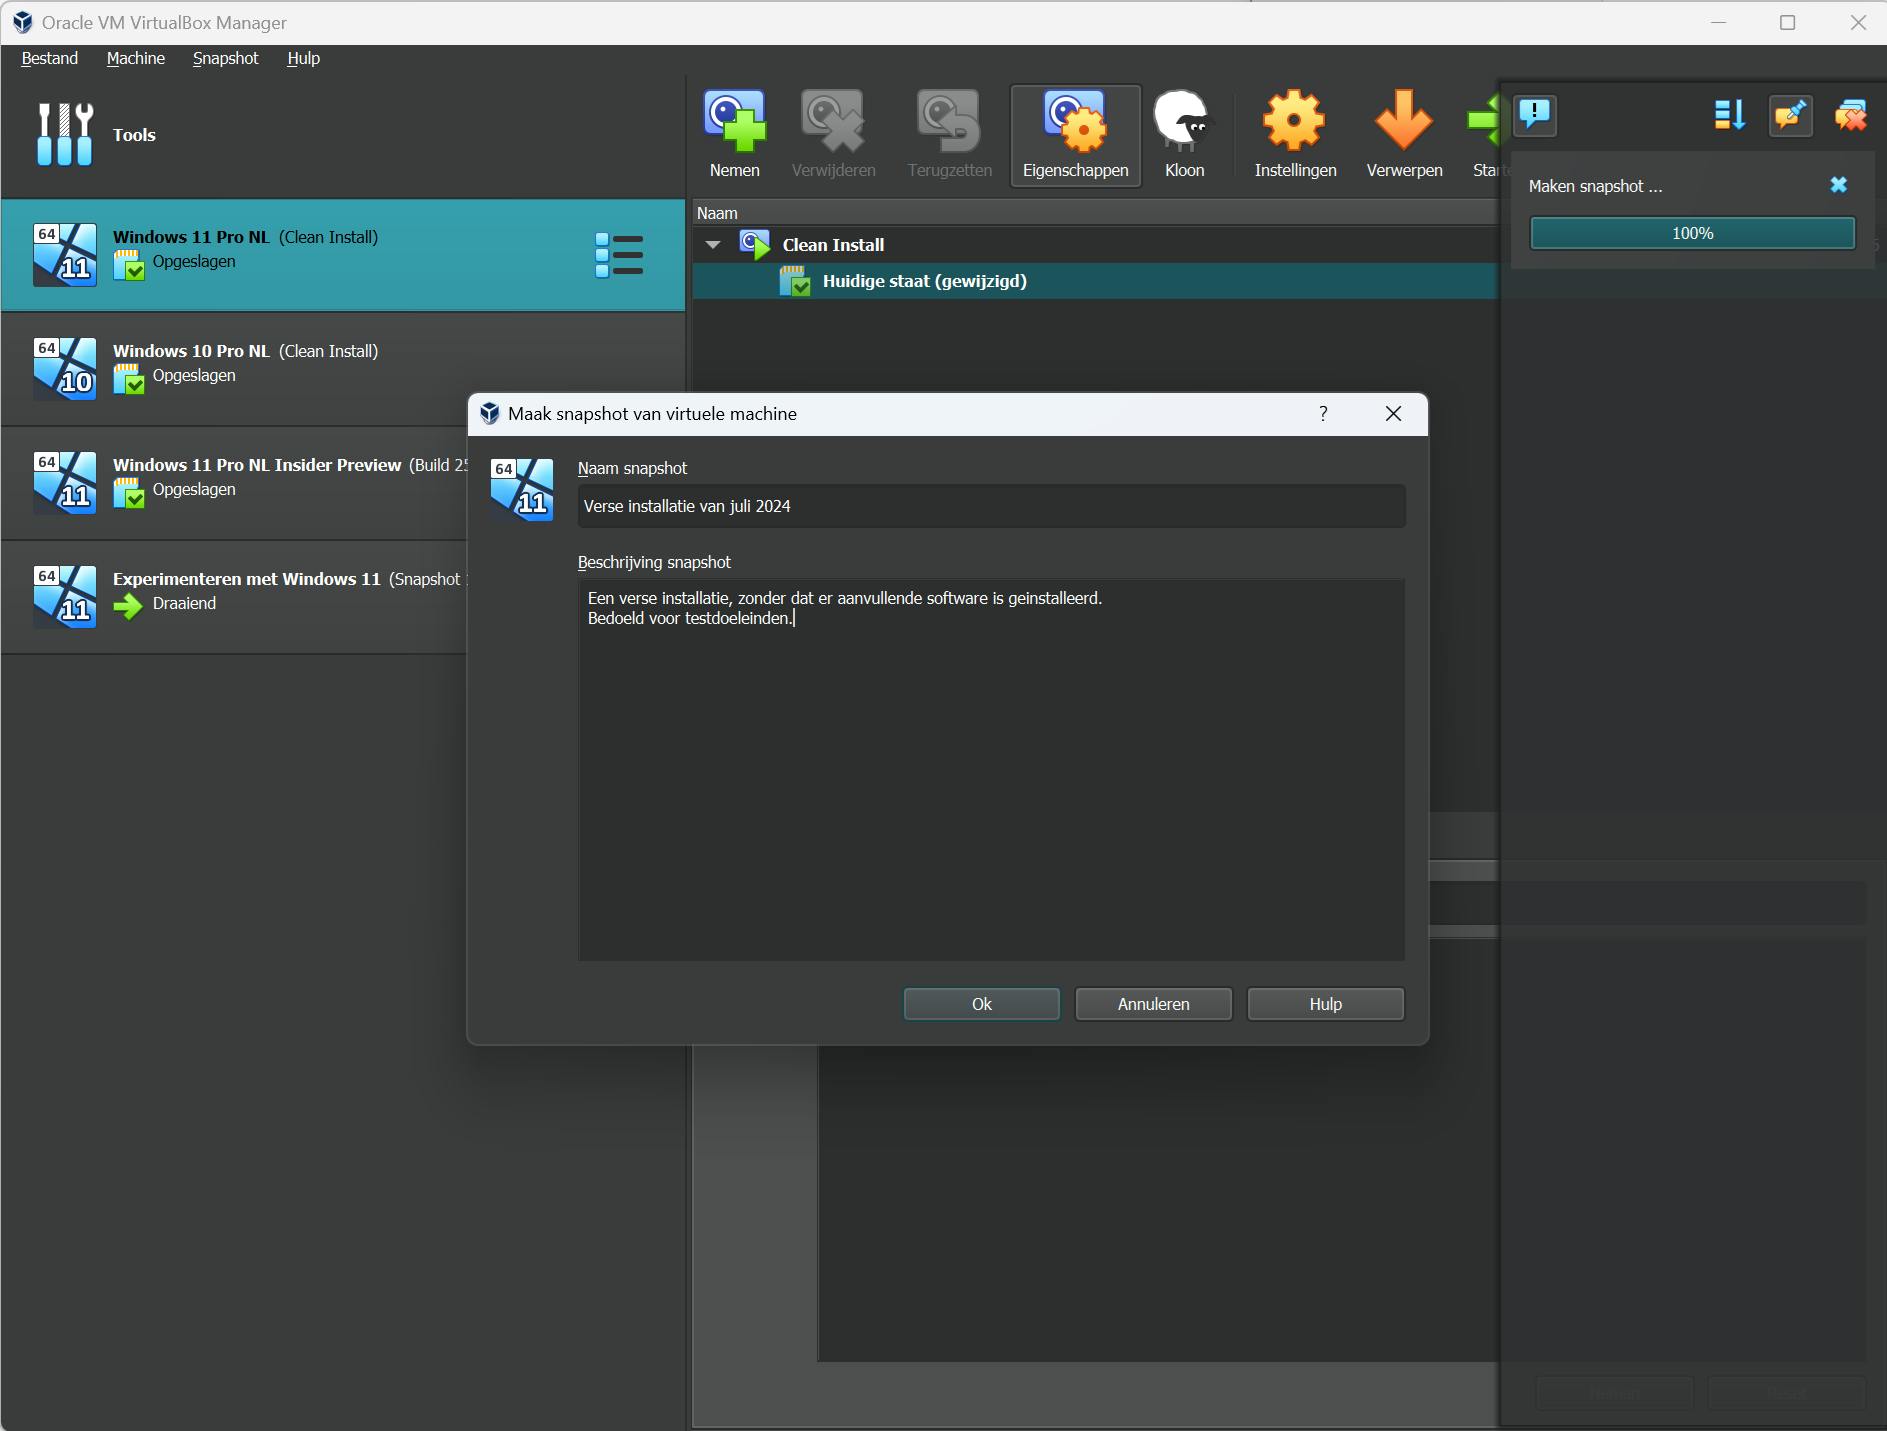Screen dimensions: 1887x1431
Task: Click the Terugzetten (restore) toolbar icon
Action: (949, 122)
